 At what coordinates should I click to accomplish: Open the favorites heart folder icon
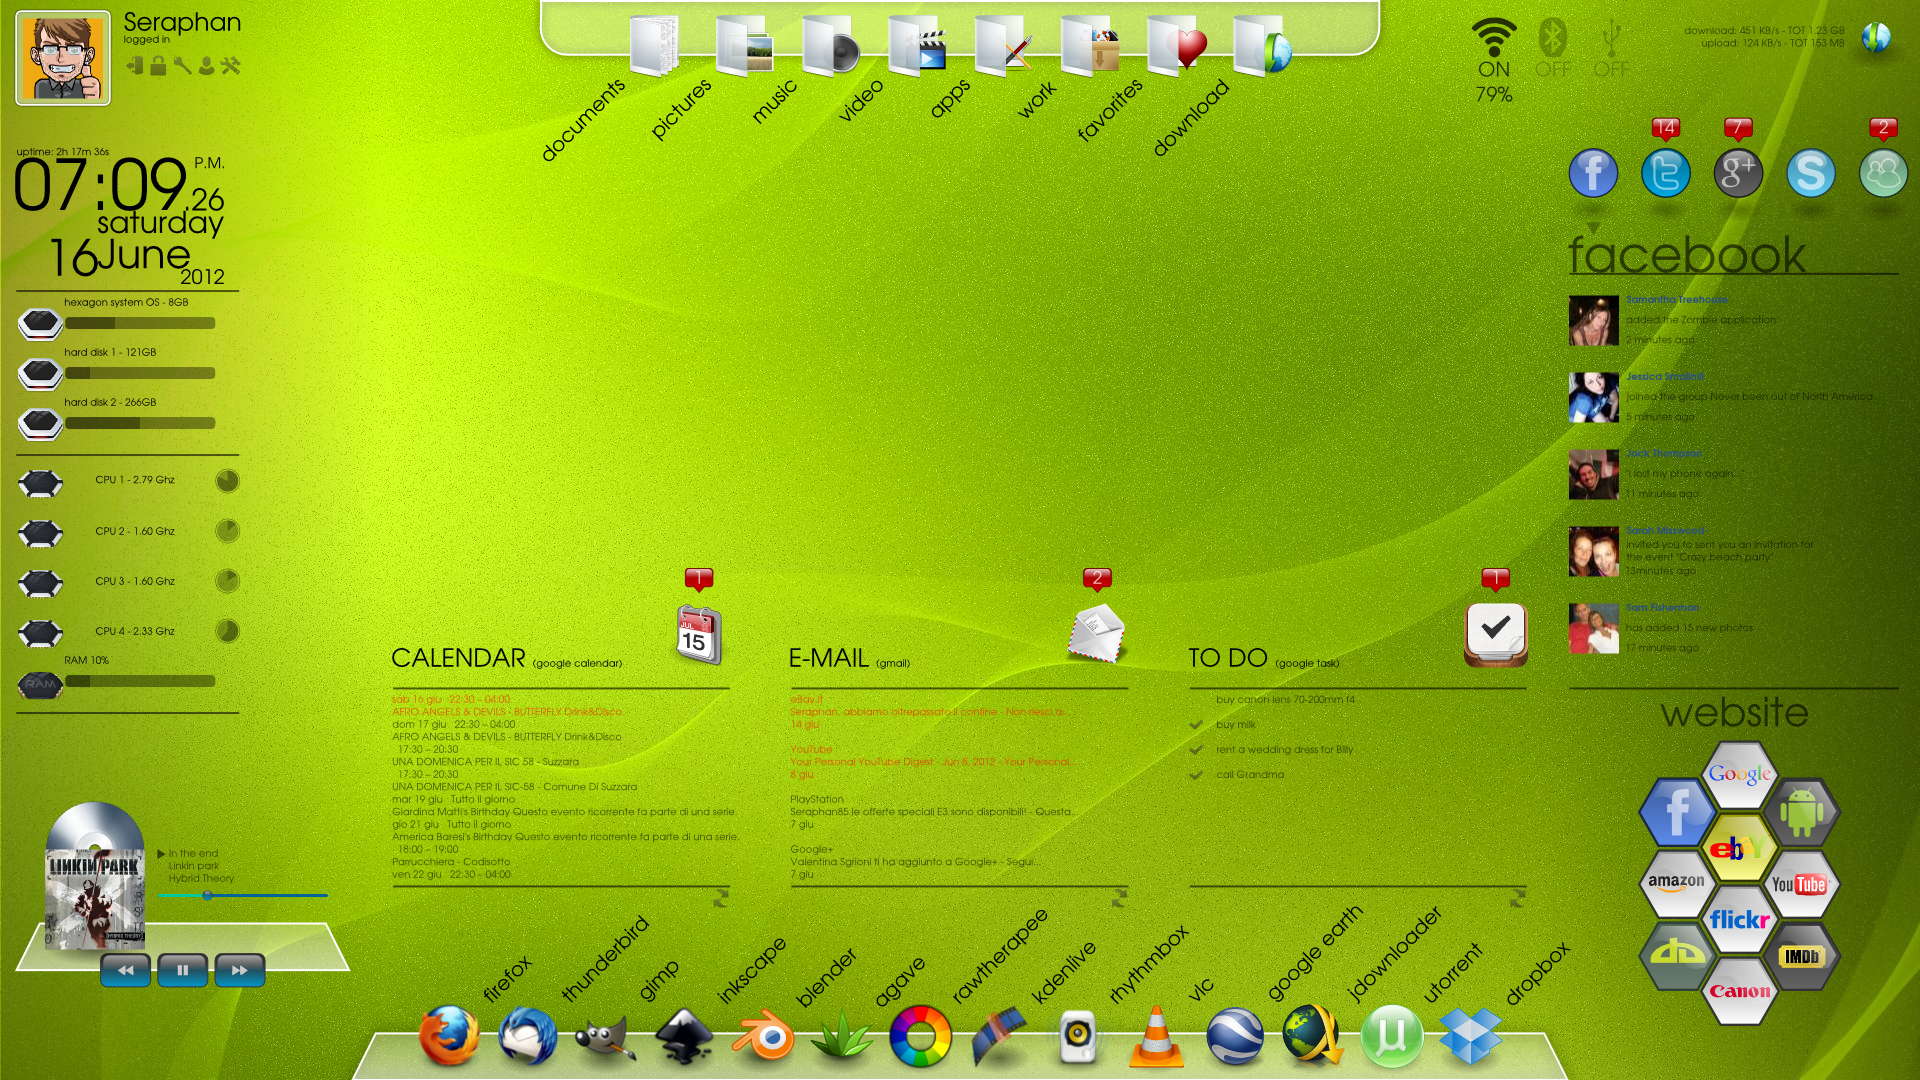pos(1178,46)
